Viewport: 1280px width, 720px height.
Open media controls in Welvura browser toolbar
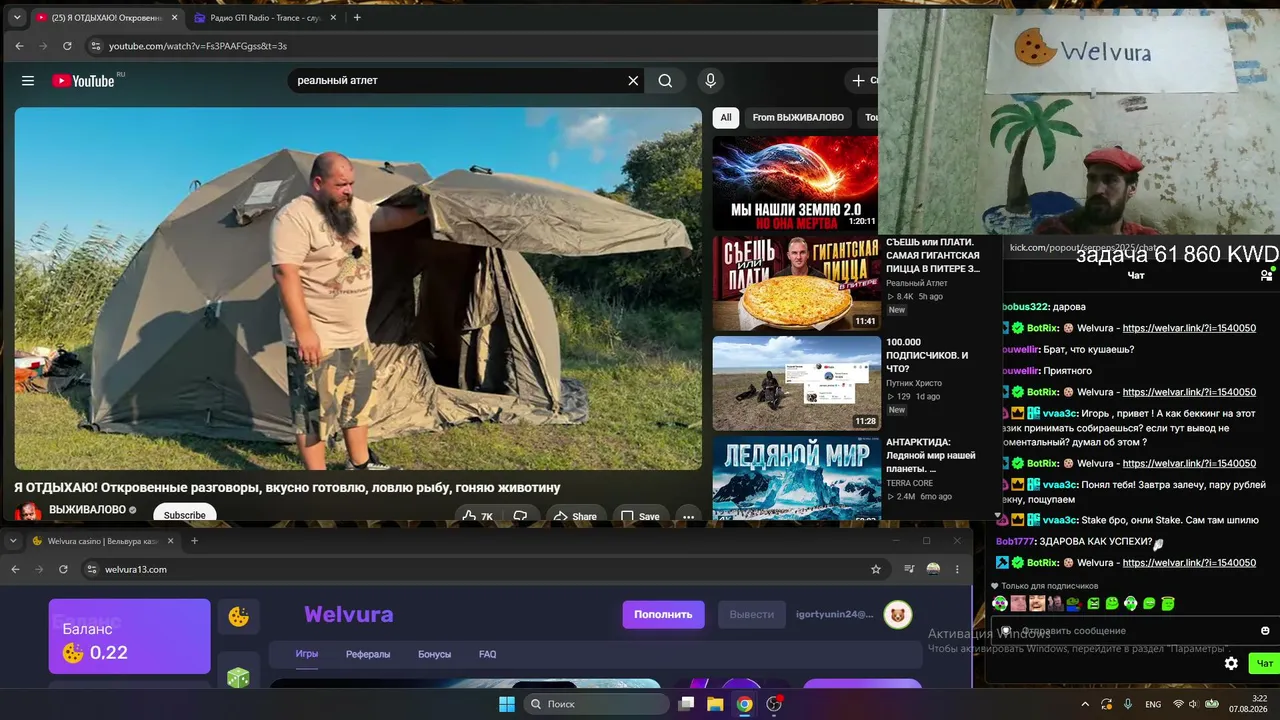[909, 569]
